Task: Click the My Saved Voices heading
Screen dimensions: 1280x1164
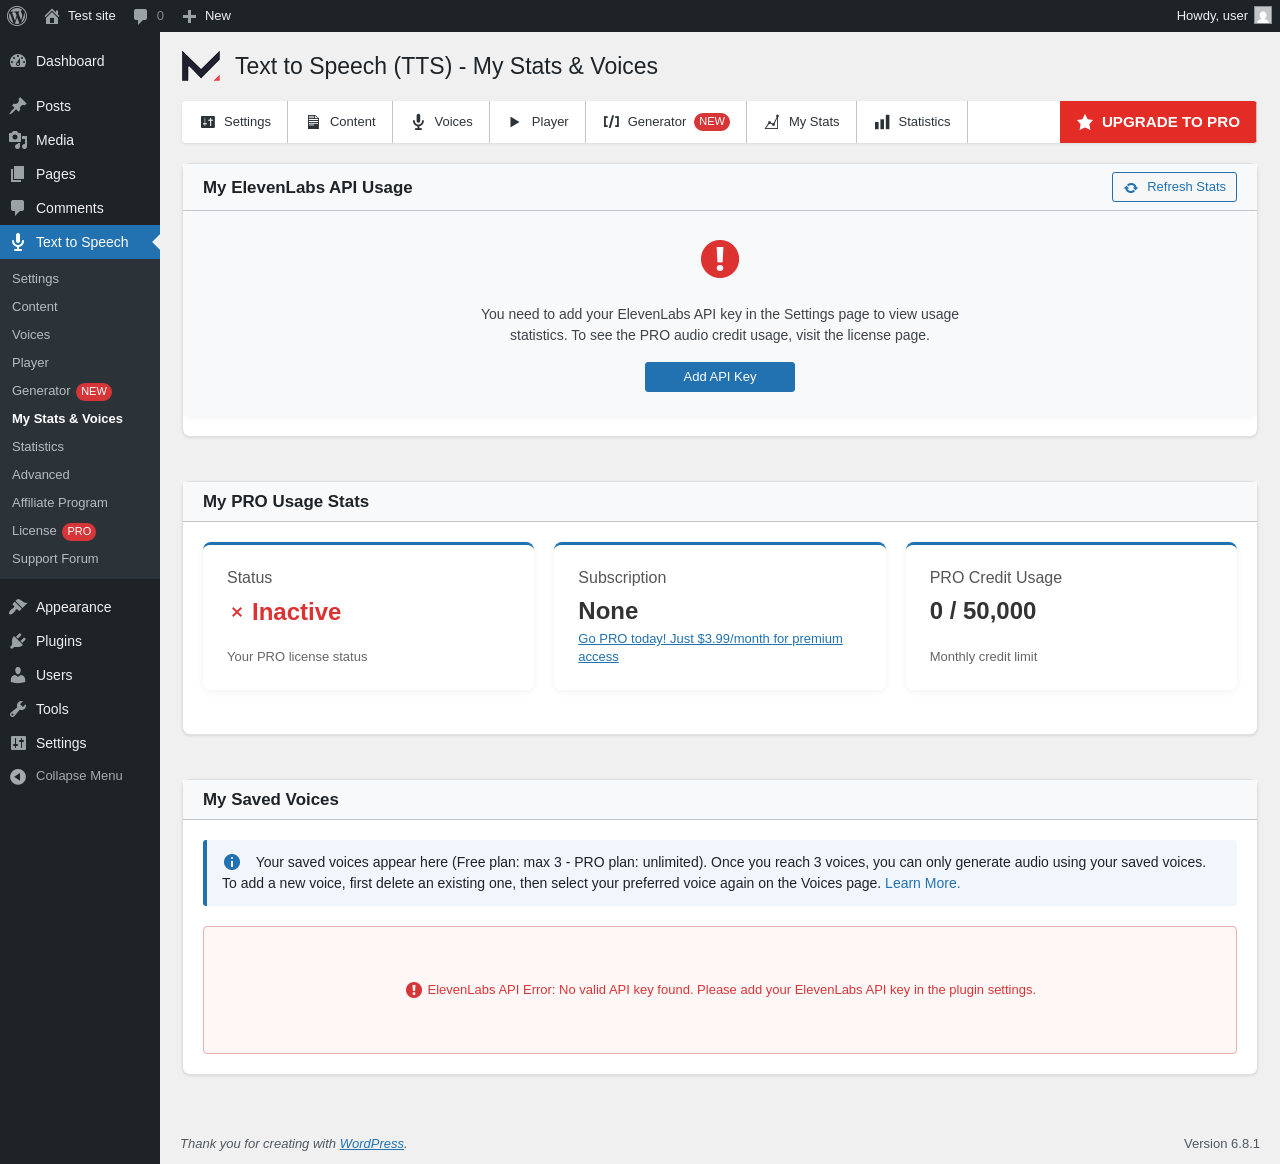Action: pyautogui.click(x=271, y=800)
